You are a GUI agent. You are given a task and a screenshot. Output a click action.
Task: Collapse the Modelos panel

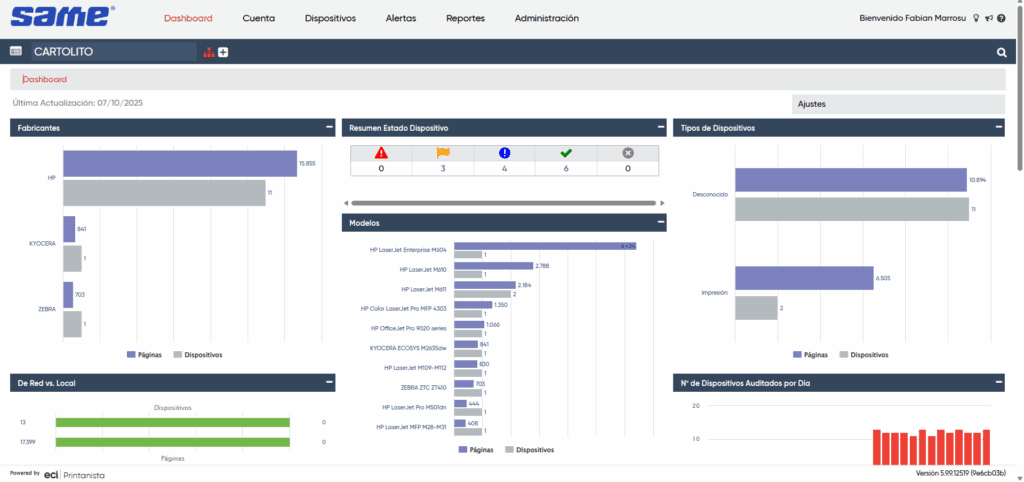click(x=660, y=222)
